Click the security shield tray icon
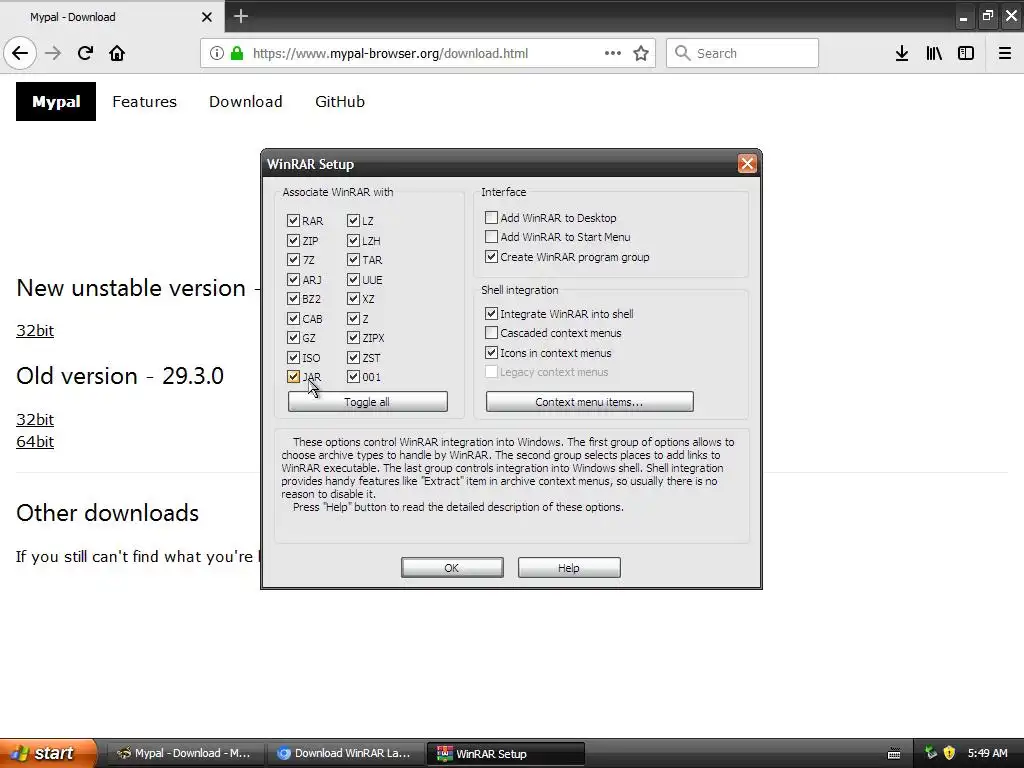 pyautogui.click(x=949, y=753)
